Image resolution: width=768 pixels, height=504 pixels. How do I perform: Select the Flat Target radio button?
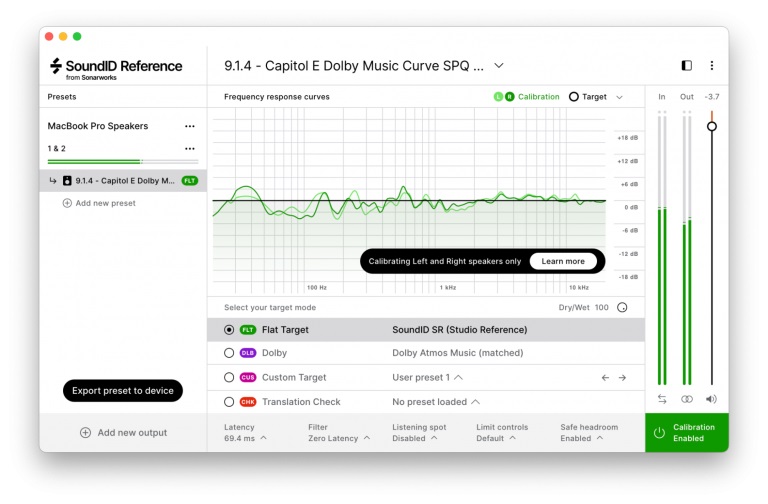point(229,330)
